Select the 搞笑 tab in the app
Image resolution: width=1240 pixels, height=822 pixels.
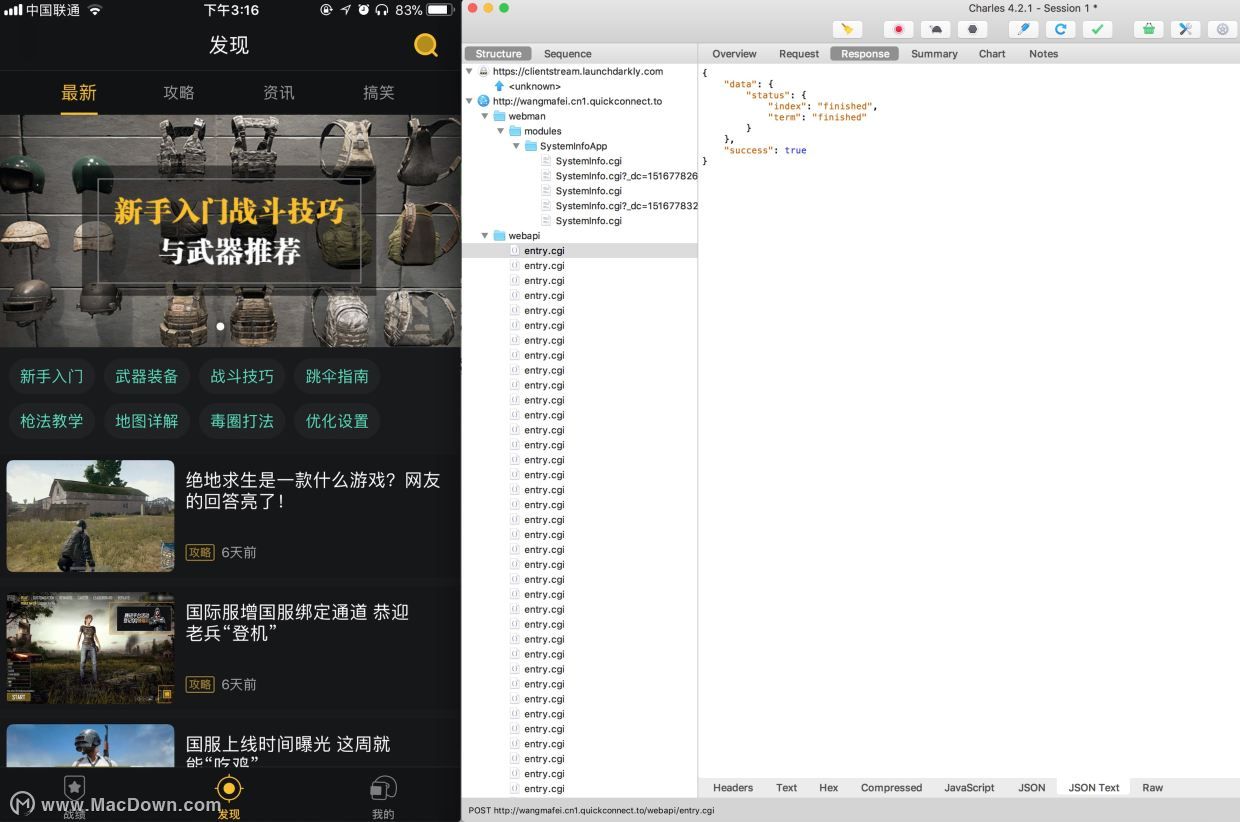point(379,93)
